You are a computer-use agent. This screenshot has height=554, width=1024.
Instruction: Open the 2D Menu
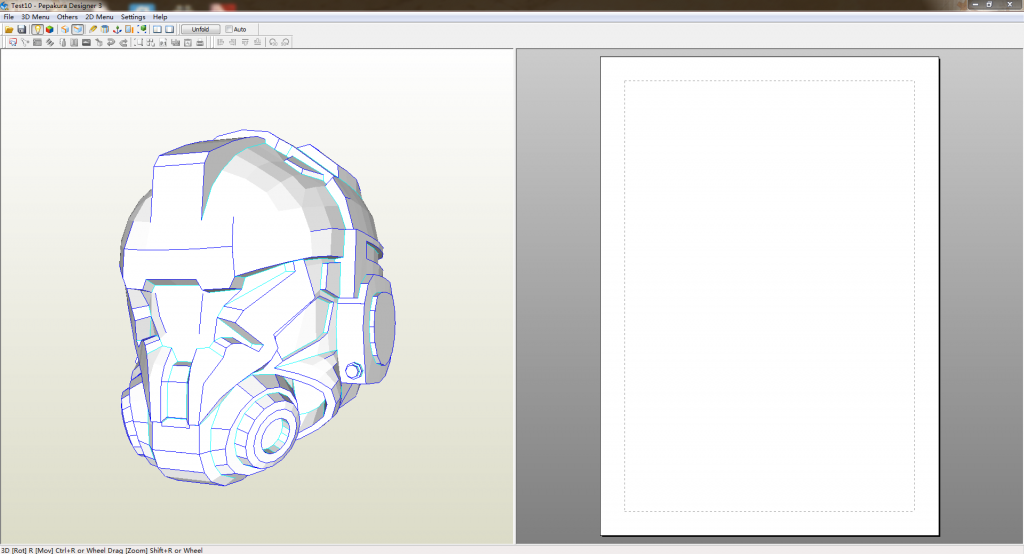click(99, 17)
